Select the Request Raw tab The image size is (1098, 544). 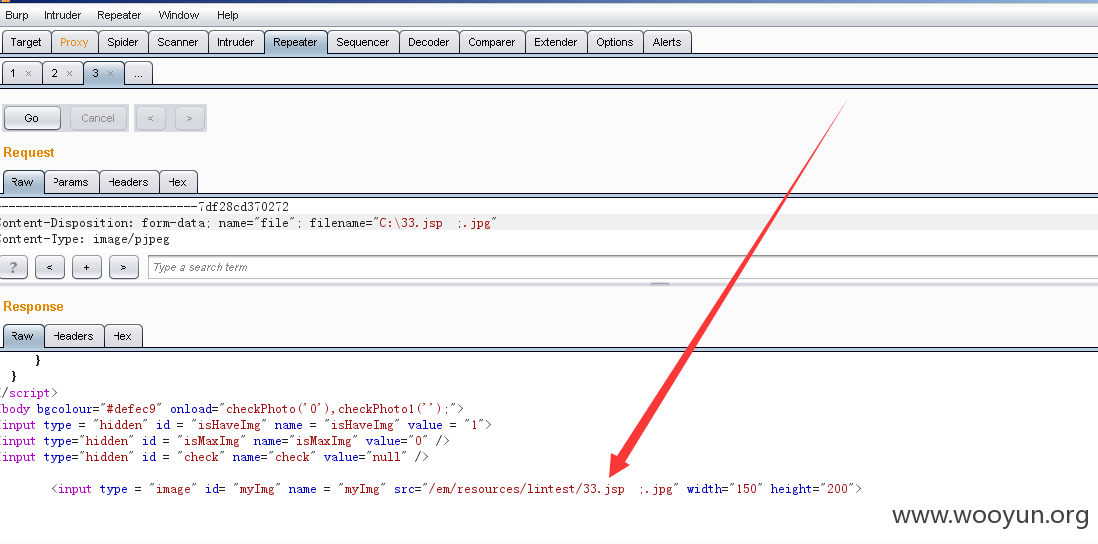(22, 182)
